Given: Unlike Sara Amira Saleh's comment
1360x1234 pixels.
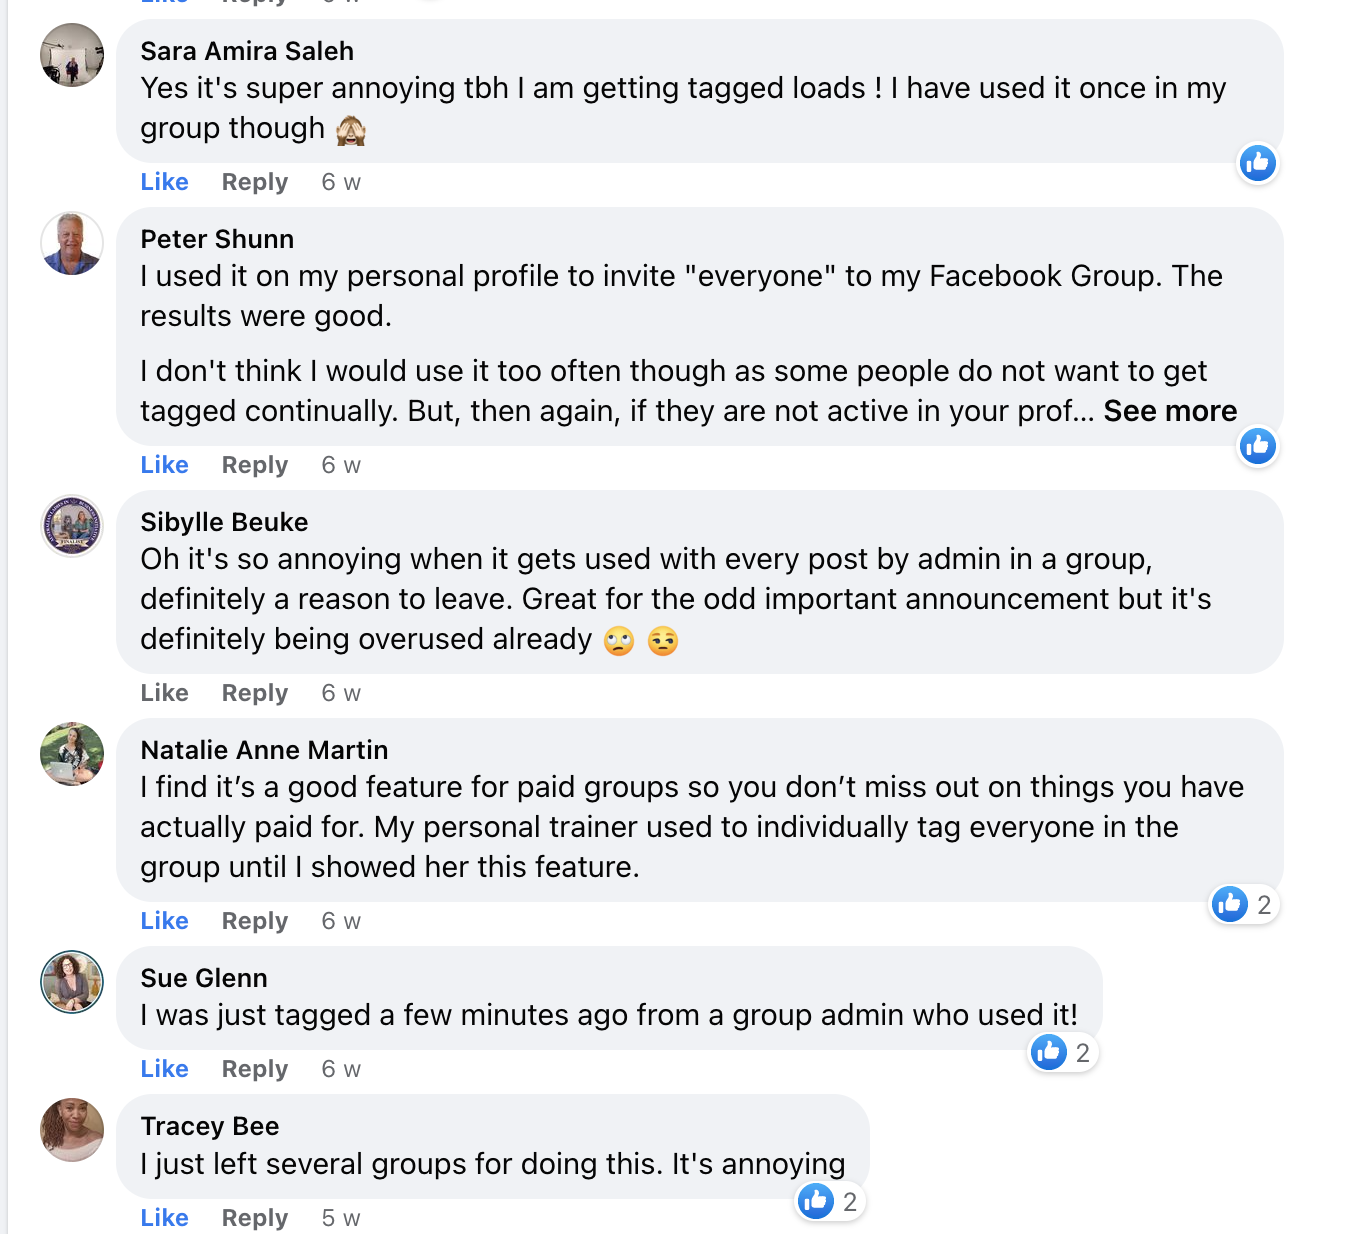Looking at the screenshot, I should pyautogui.click(x=164, y=182).
